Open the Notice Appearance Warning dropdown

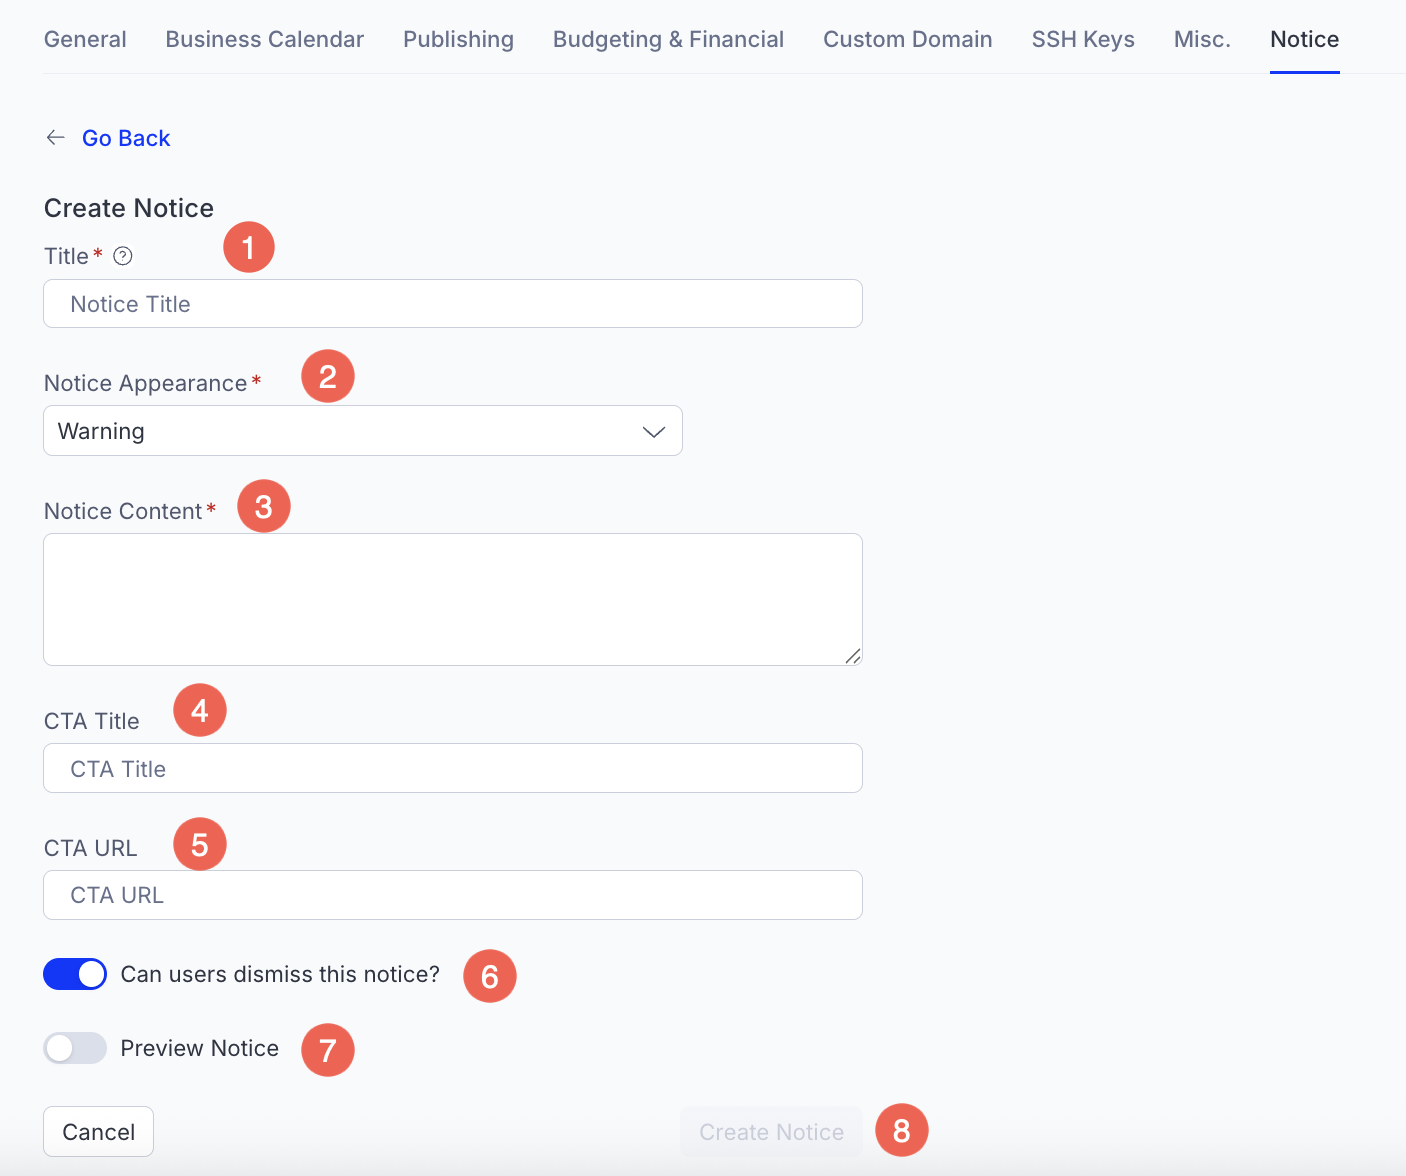(x=362, y=431)
